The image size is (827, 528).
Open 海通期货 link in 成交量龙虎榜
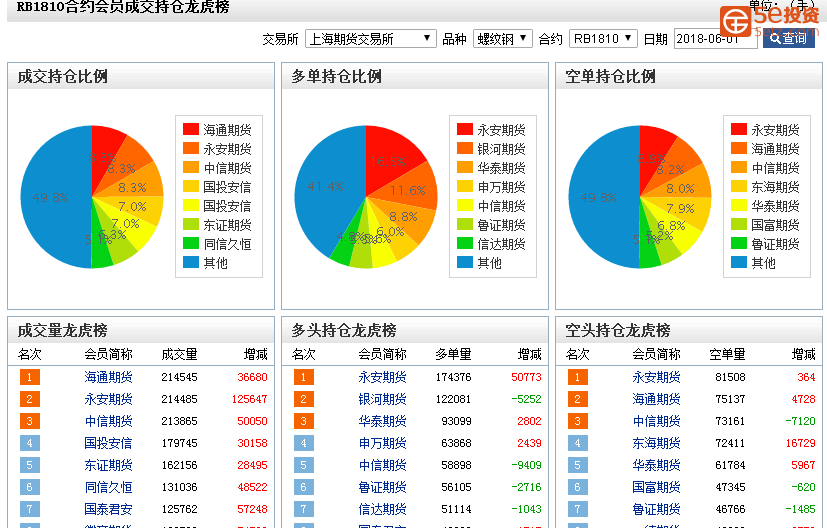click(108, 377)
